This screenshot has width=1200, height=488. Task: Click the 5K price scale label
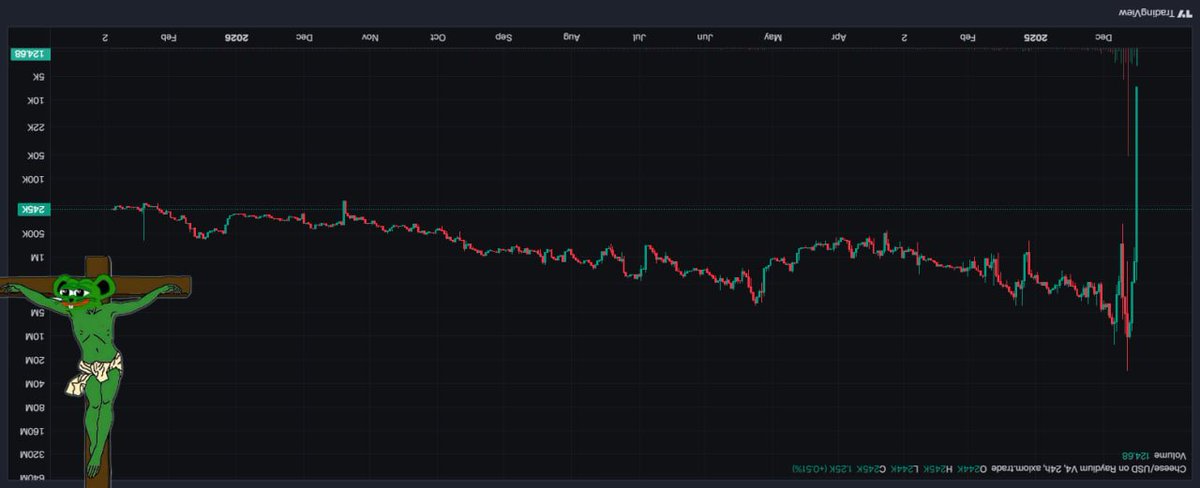click(37, 77)
